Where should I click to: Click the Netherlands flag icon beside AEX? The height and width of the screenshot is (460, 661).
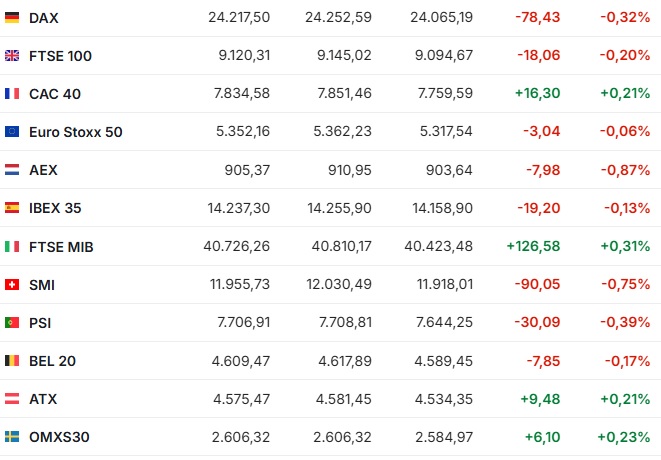tap(12, 169)
